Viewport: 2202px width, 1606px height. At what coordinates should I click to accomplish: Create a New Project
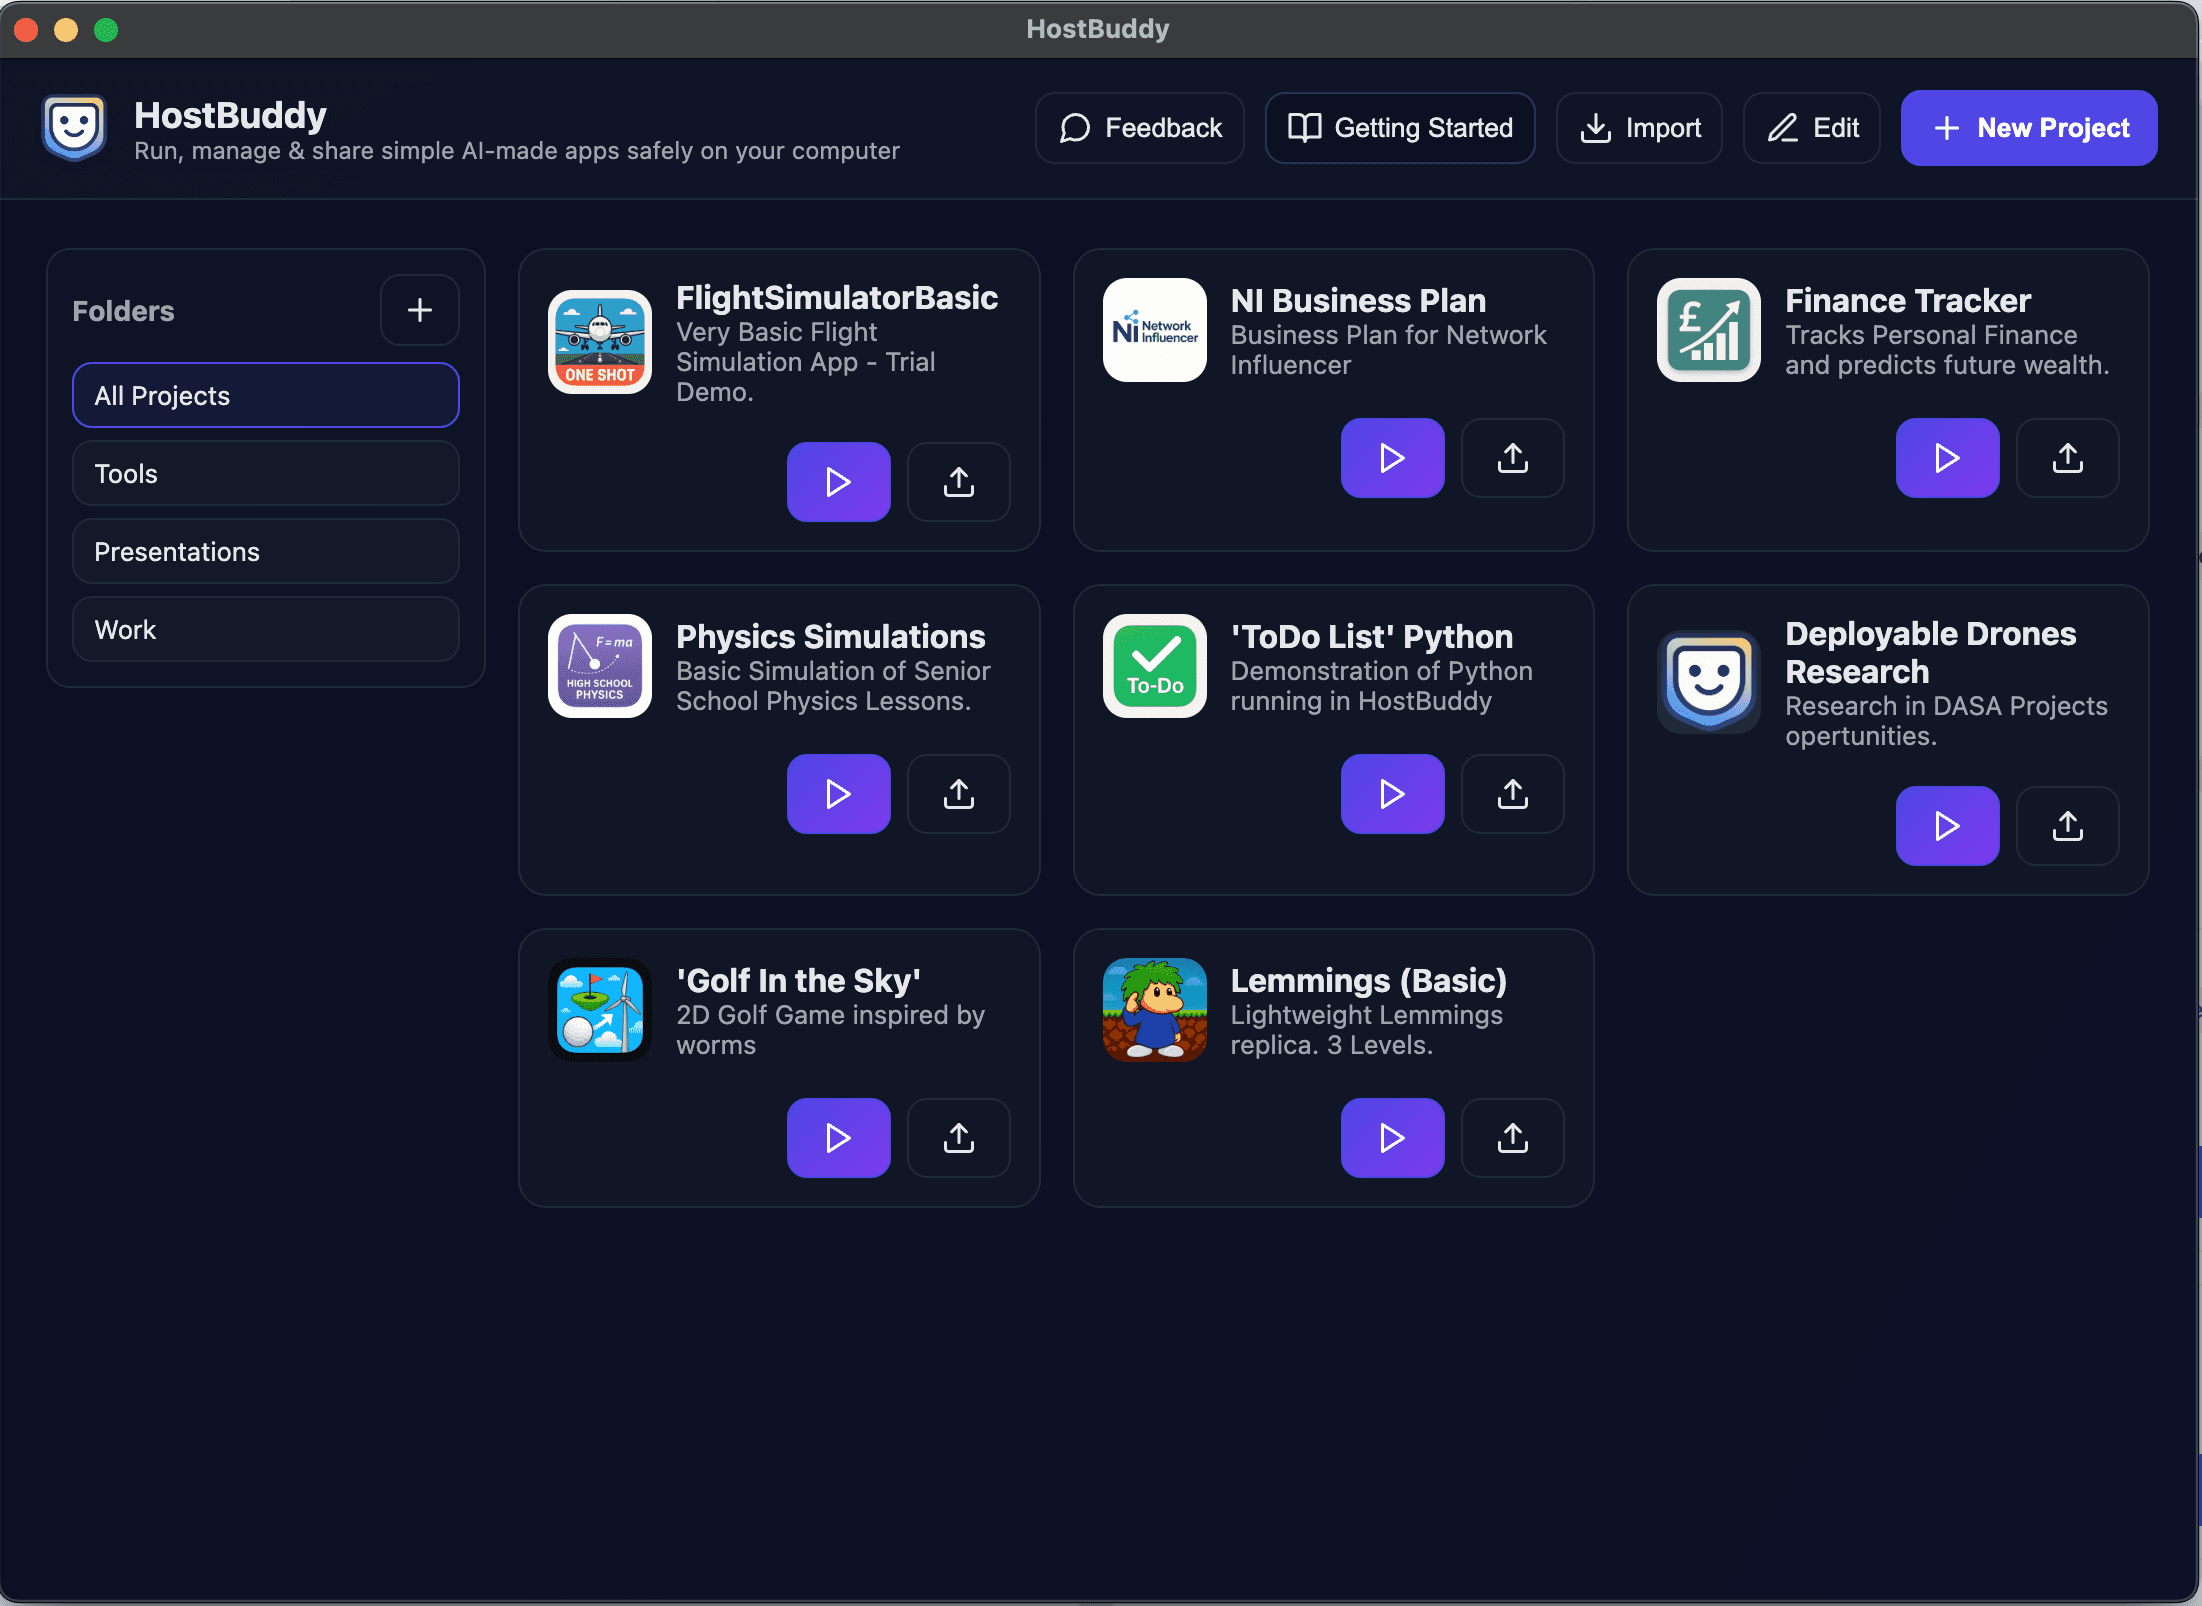pyautogui.click(x=2029, y=128)
